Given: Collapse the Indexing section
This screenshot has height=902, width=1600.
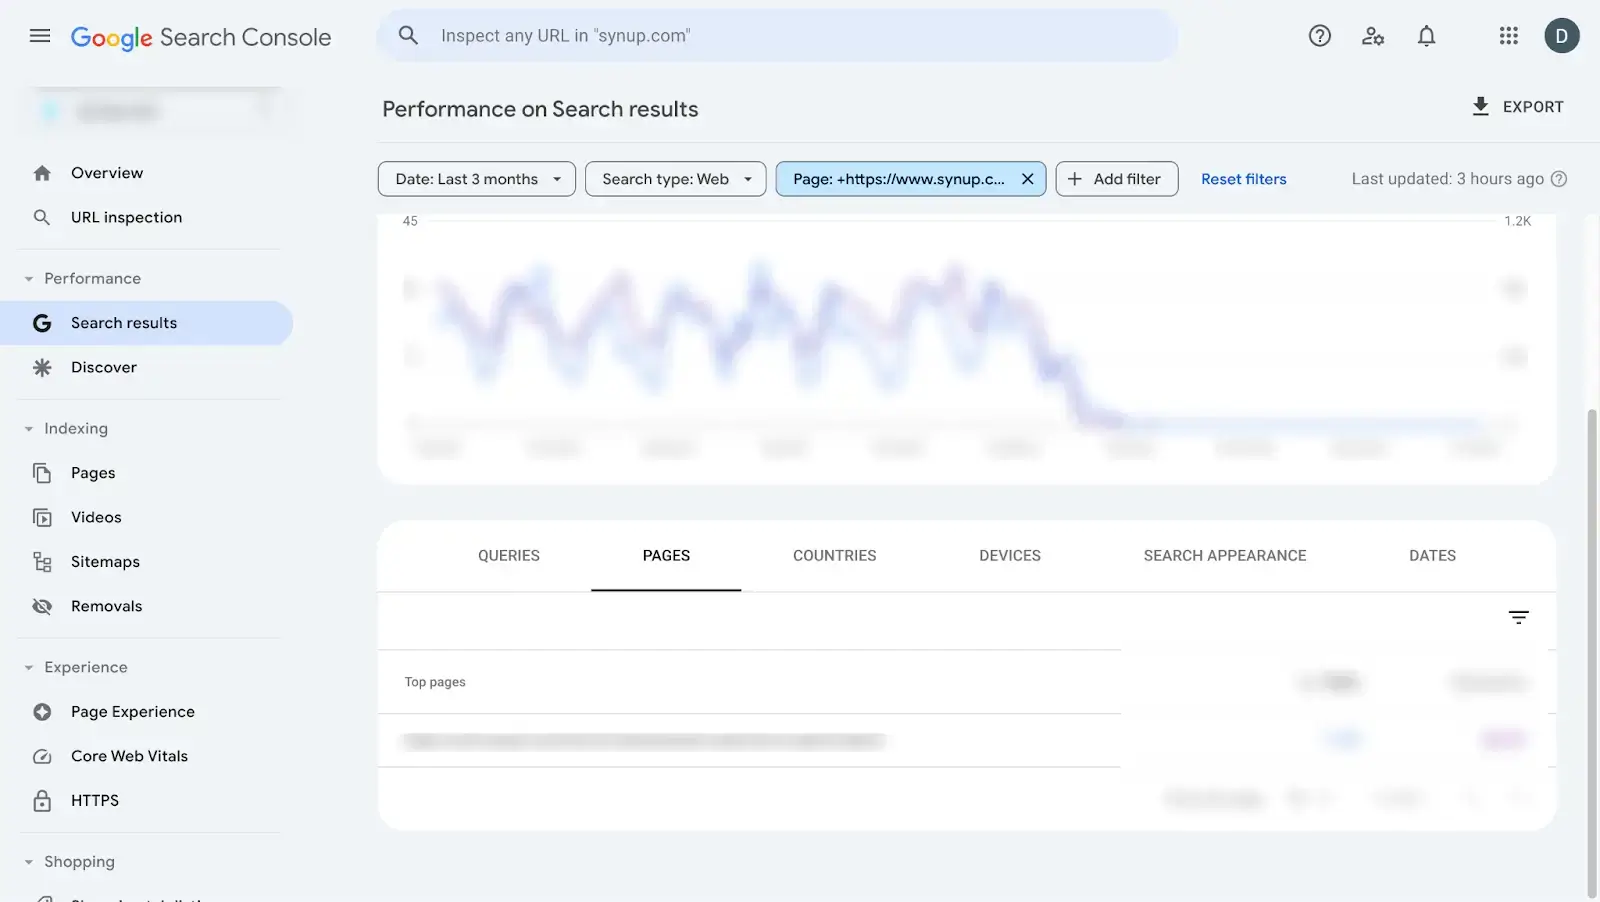Looking at the screenshot, I should coord(29,429).
